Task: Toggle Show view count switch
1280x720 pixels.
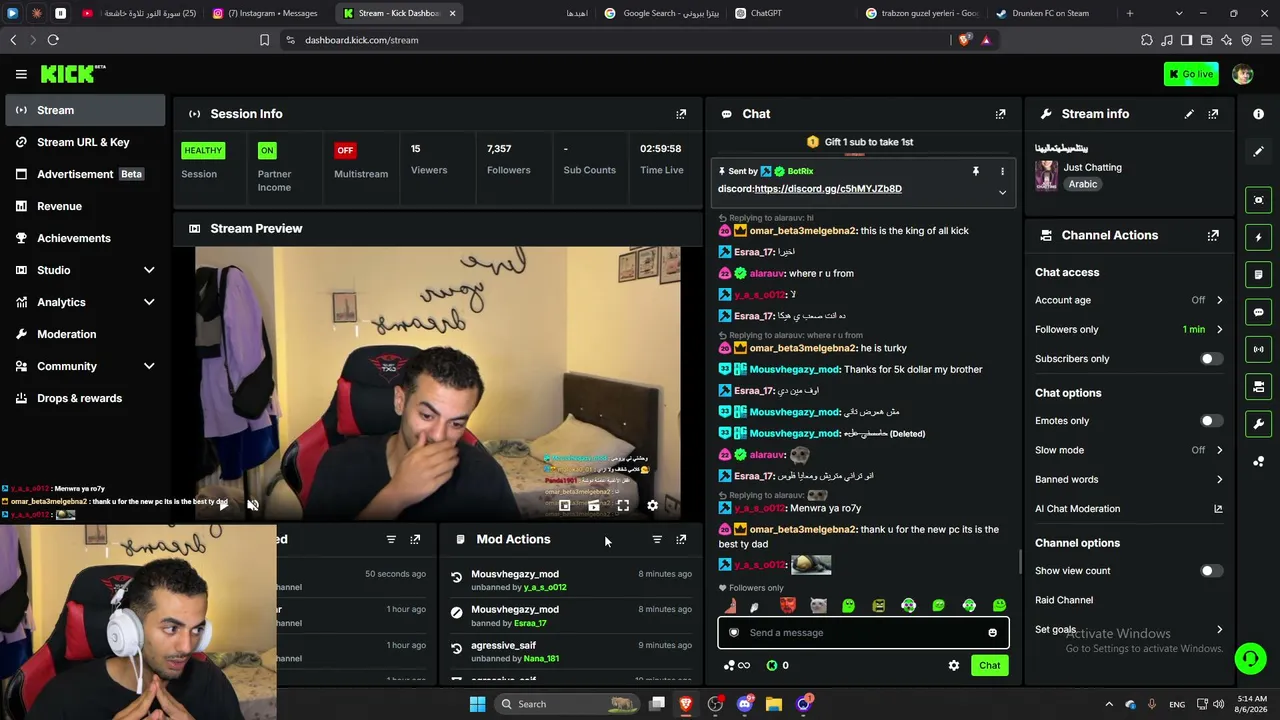Action: point(1211,571)
